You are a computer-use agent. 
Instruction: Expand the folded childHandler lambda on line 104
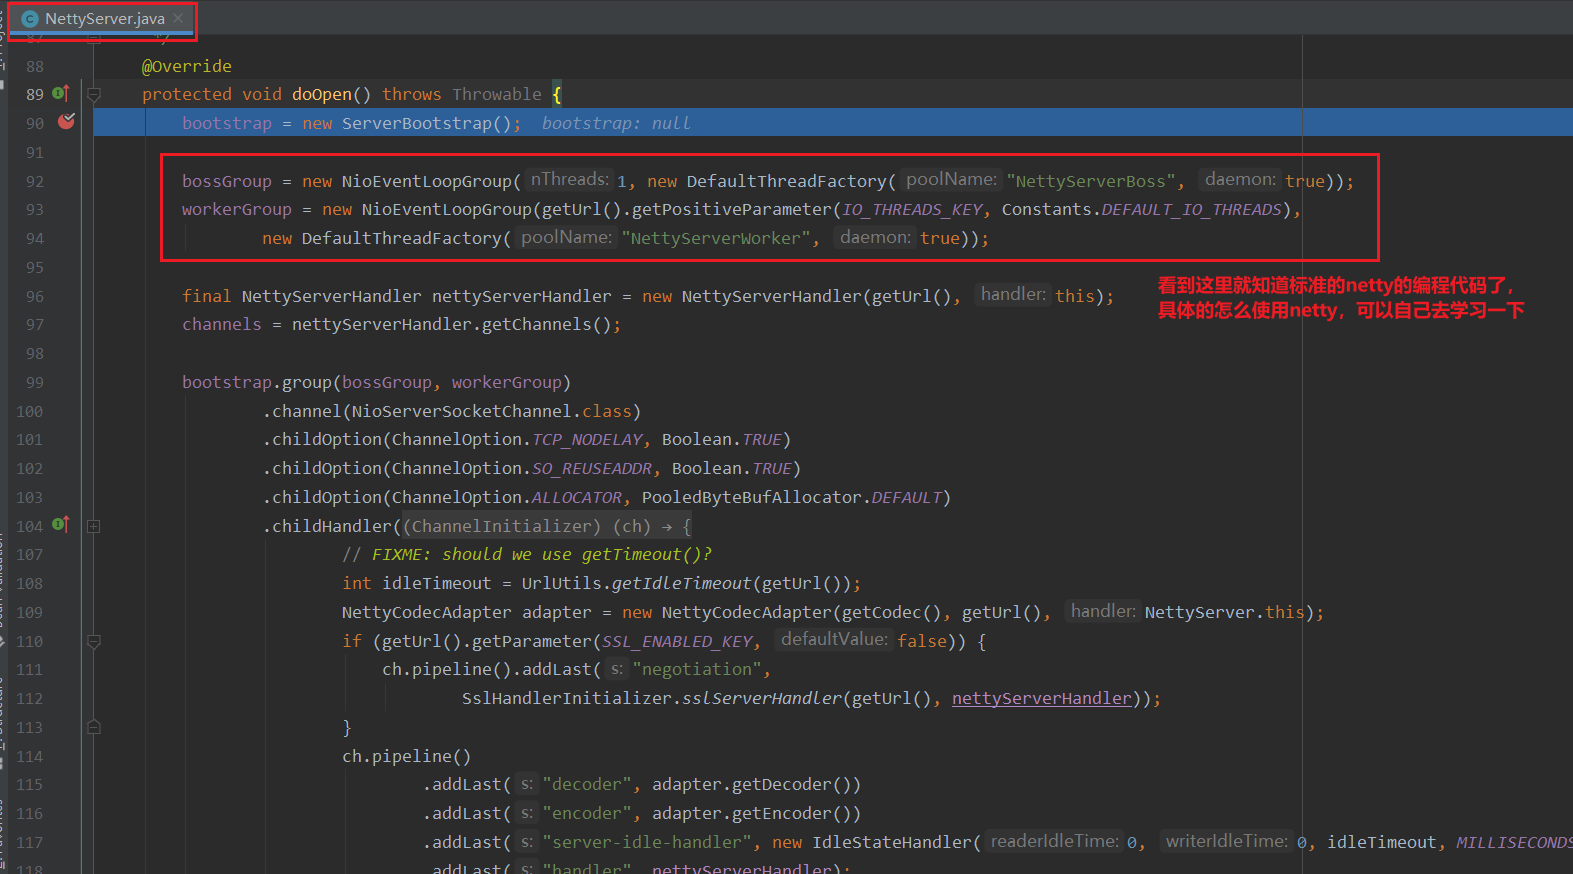[94, 526]
